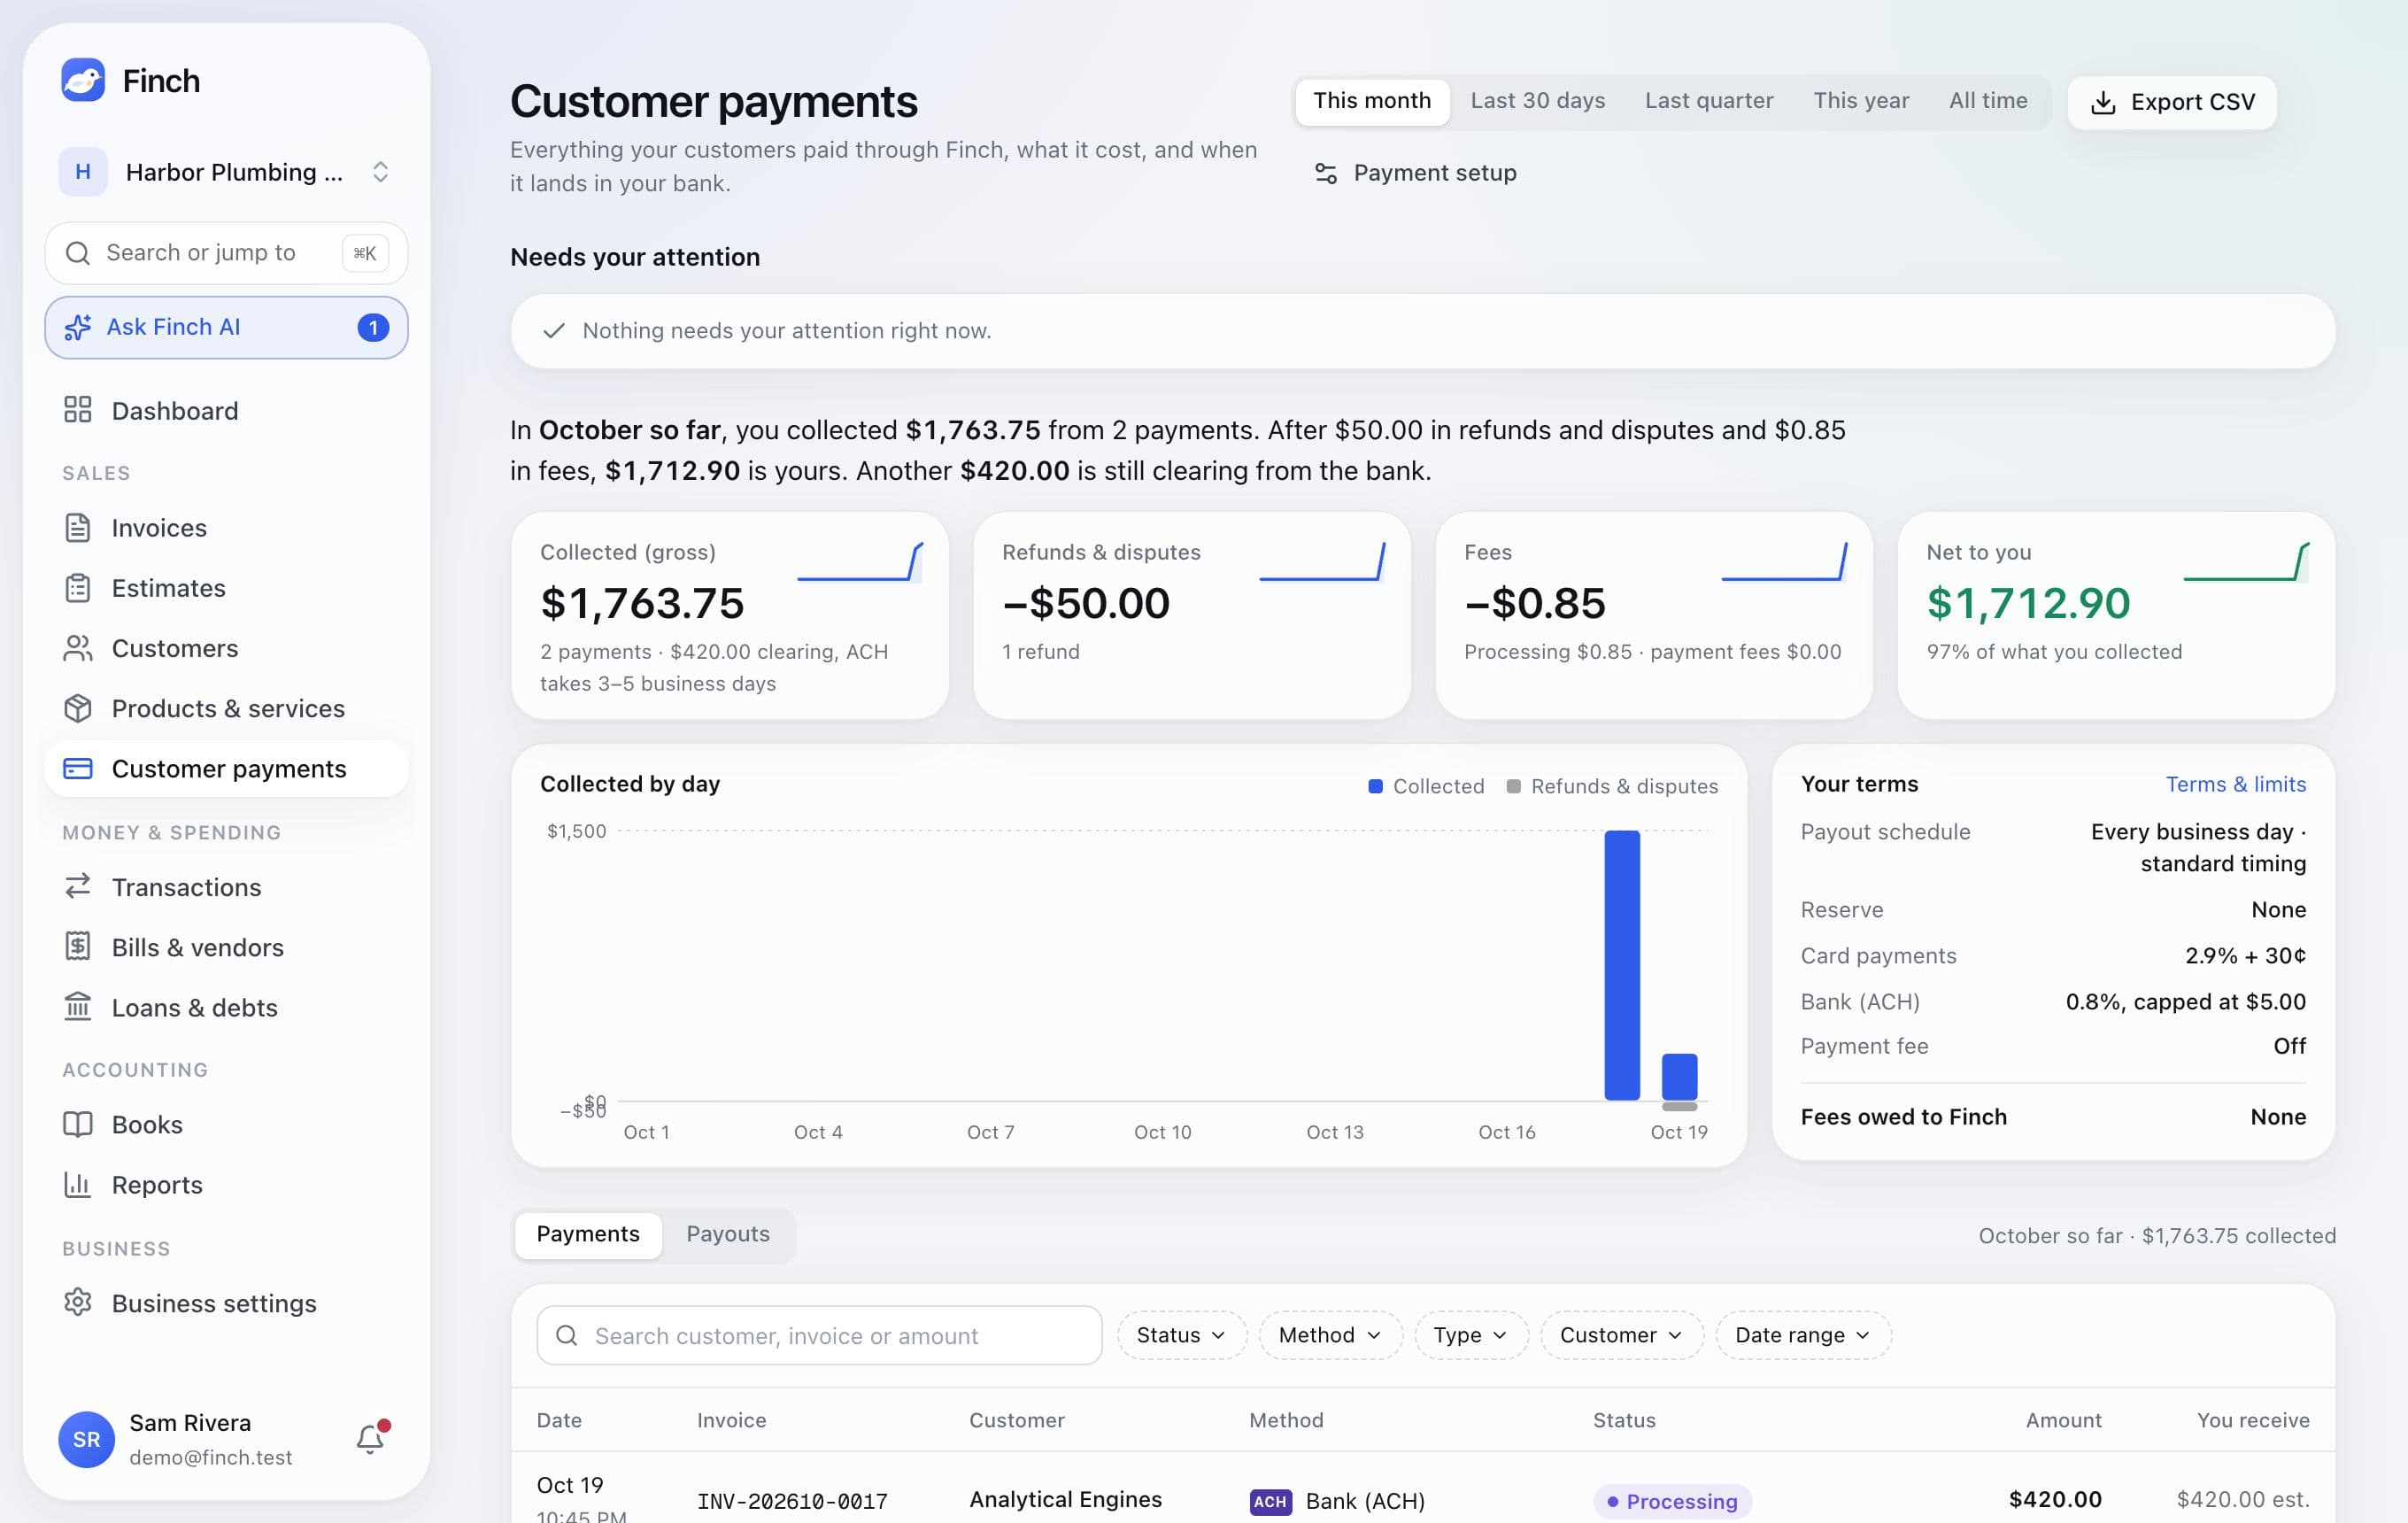Click the You receive column header

2253,1420
